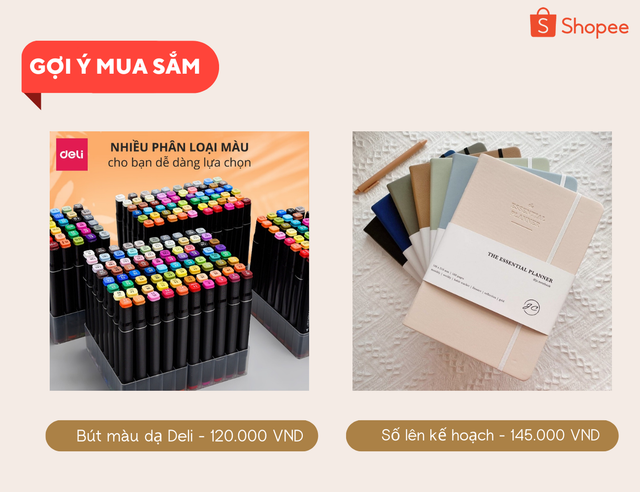This screenshot has width=640, height=492.
Task: Open the Essential Planner notebooks image
Action: [x=482, y=261]
